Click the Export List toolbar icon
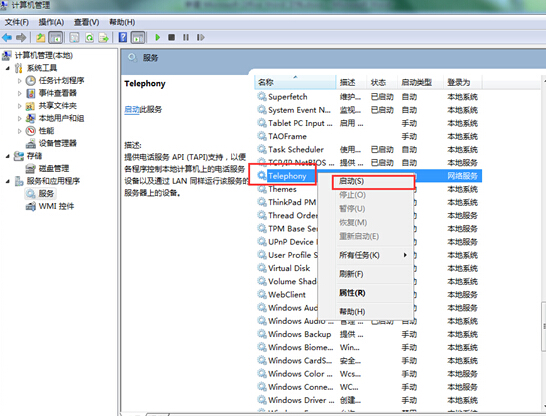Image resolution: width=546 pixels, height=416 pixels. (103, 37)
